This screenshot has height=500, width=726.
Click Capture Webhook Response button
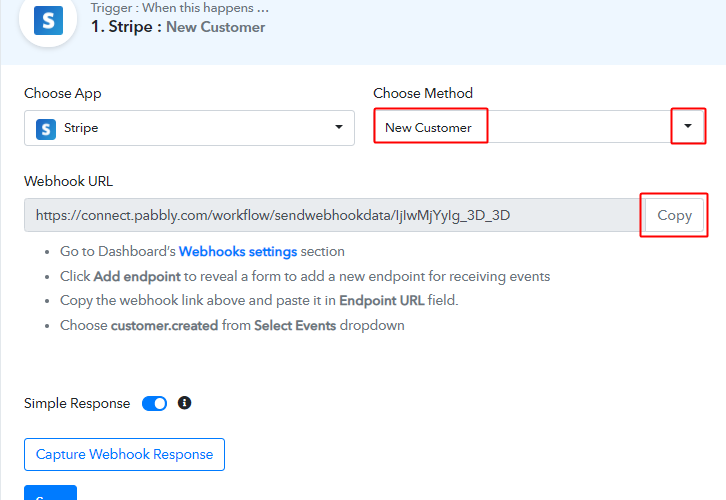pyautogui.click(x=125, y=454)
